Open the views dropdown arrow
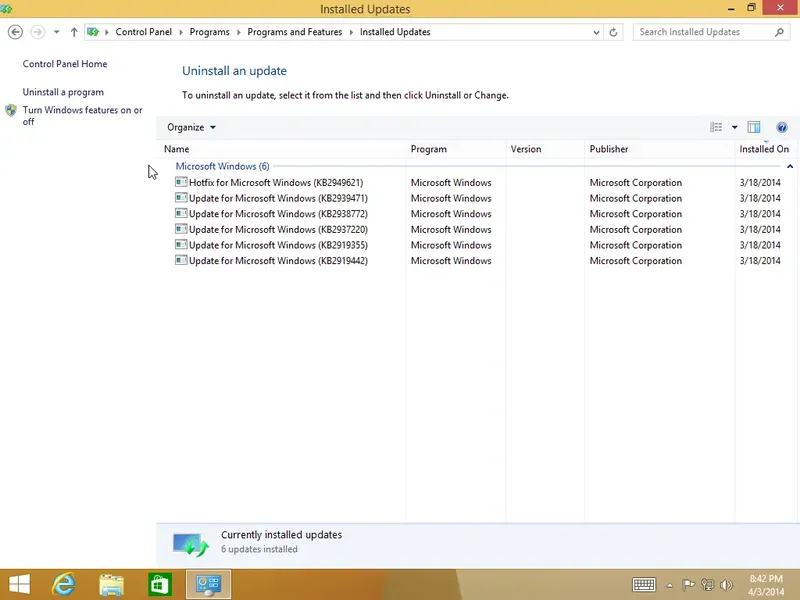Image resolution: width=800 pixels, height=600 pixels. click(733, 127)
